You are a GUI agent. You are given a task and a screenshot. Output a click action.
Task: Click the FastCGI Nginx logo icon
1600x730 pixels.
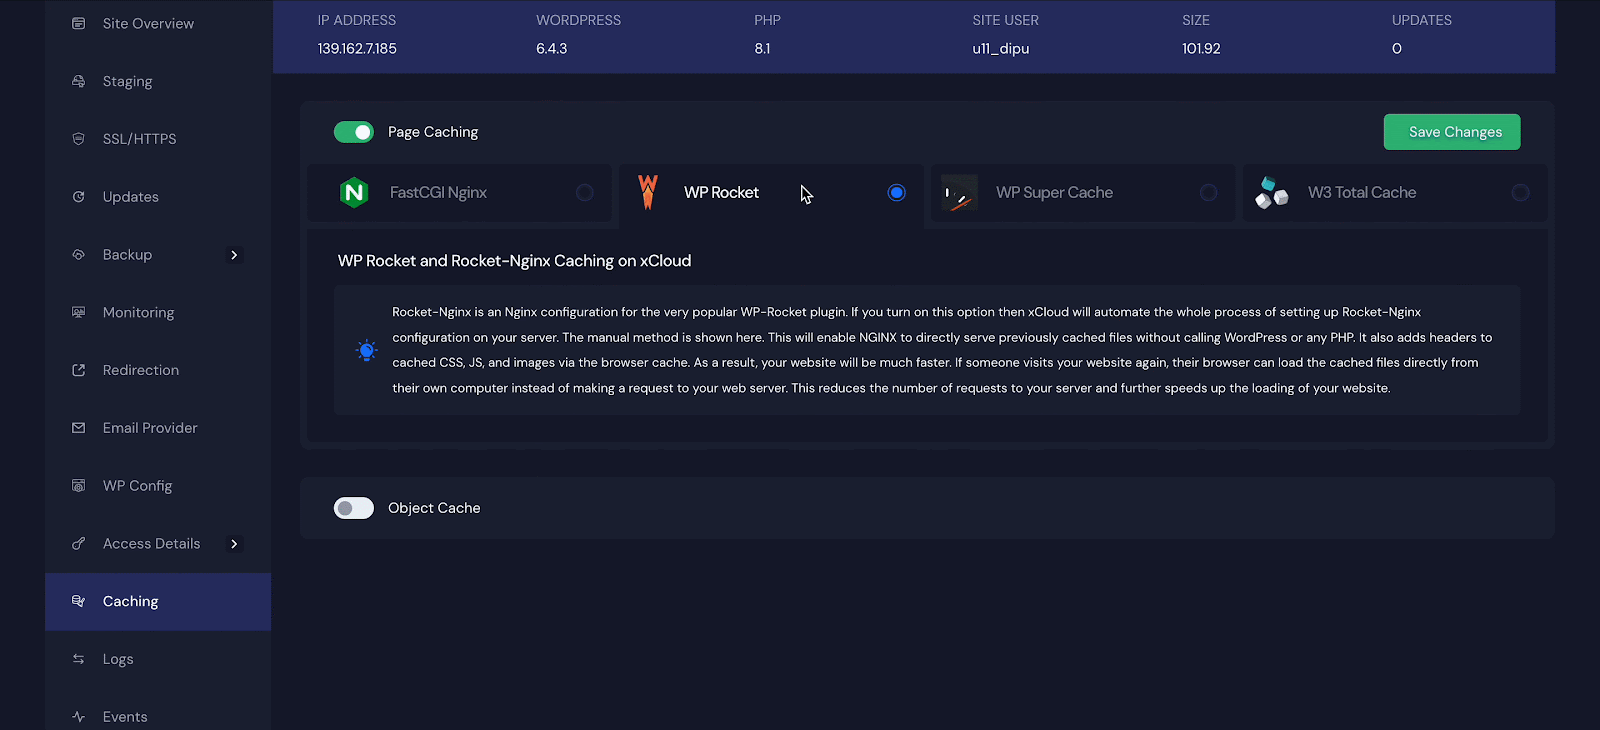(354, 192)
